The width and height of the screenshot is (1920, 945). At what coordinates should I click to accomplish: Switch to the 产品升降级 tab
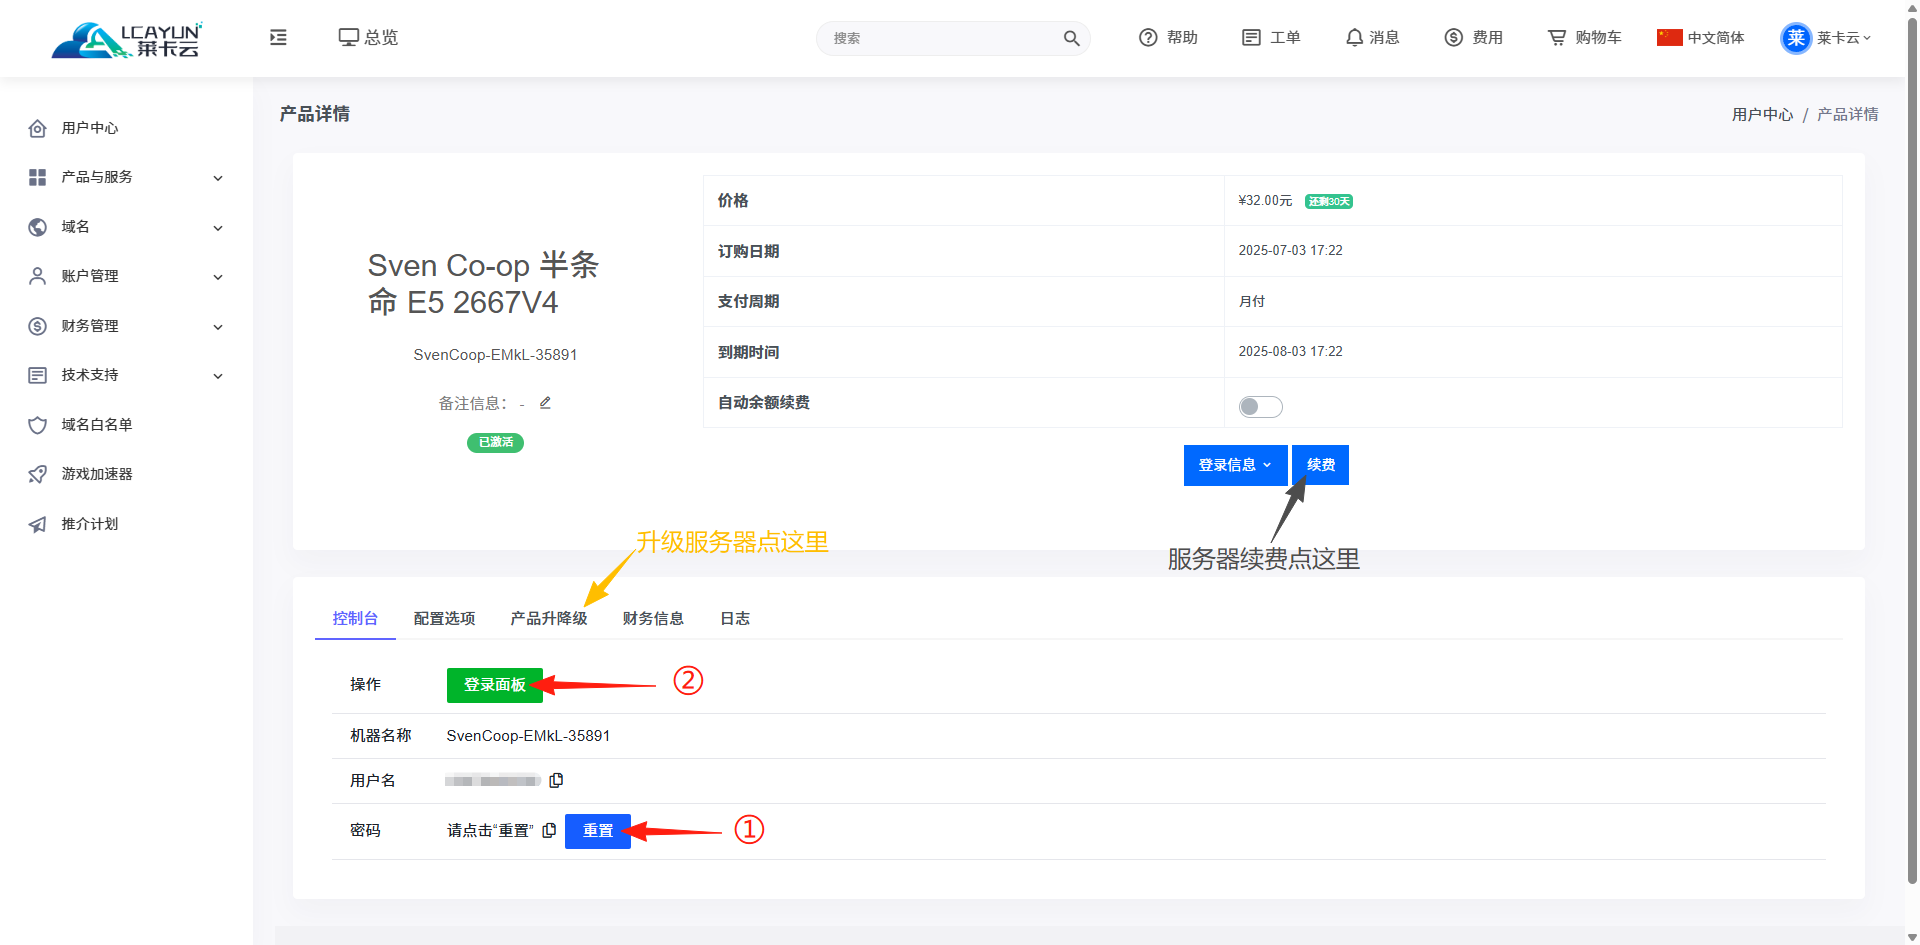(x=548, y=618)
